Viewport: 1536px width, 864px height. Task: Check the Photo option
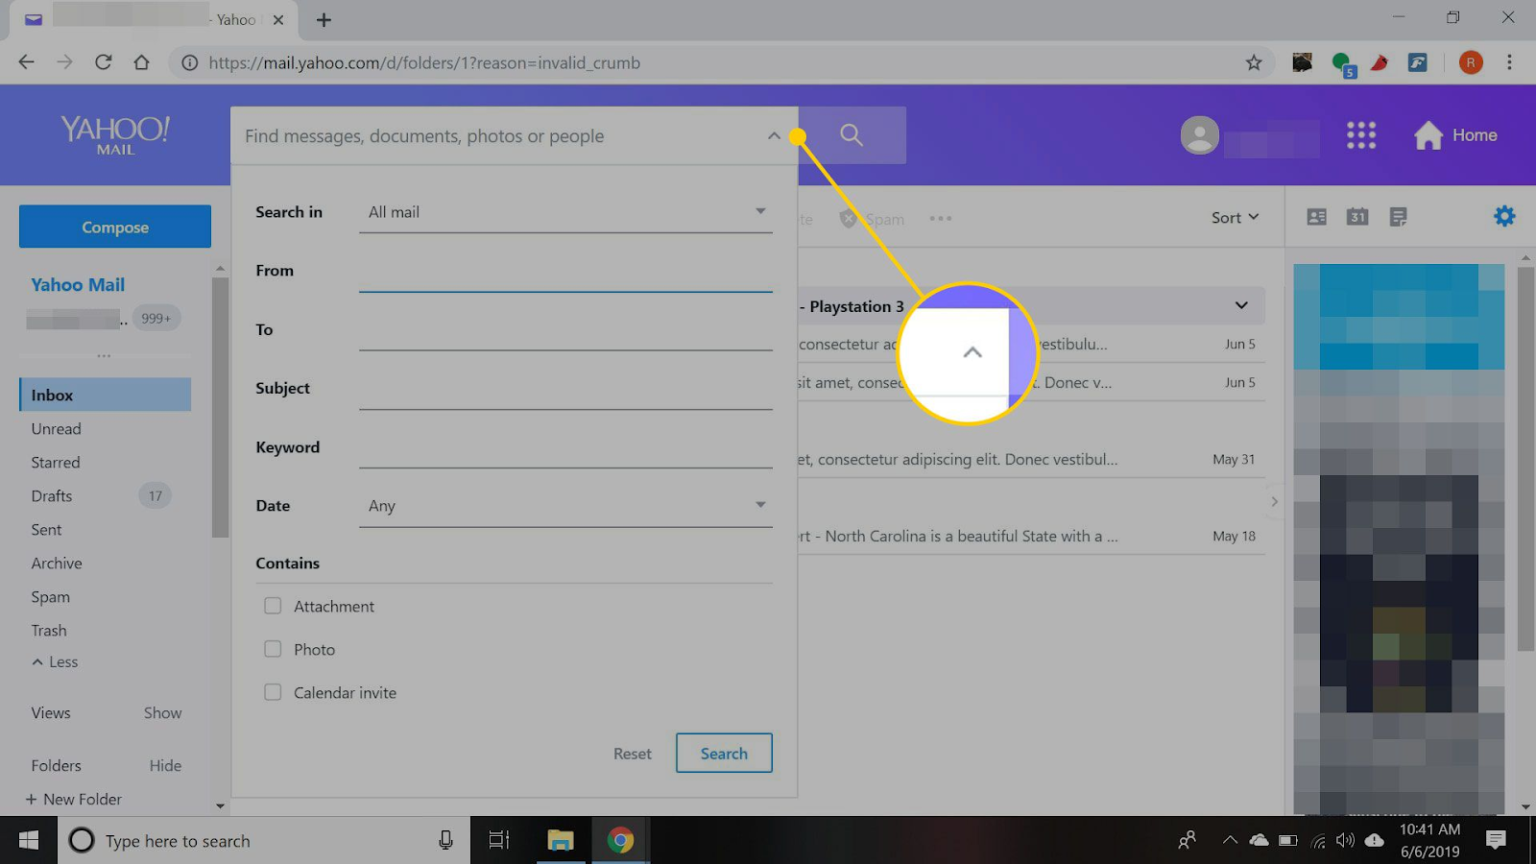[272, 648]
